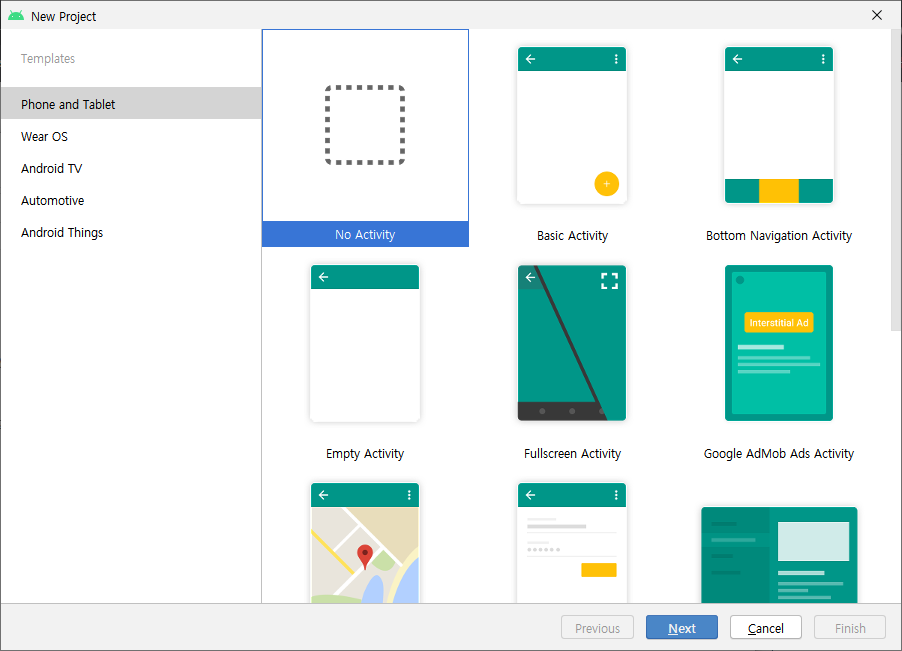
Task: Select the Google AdMob Ads Activity preview
Action: (x=779, y=343)
